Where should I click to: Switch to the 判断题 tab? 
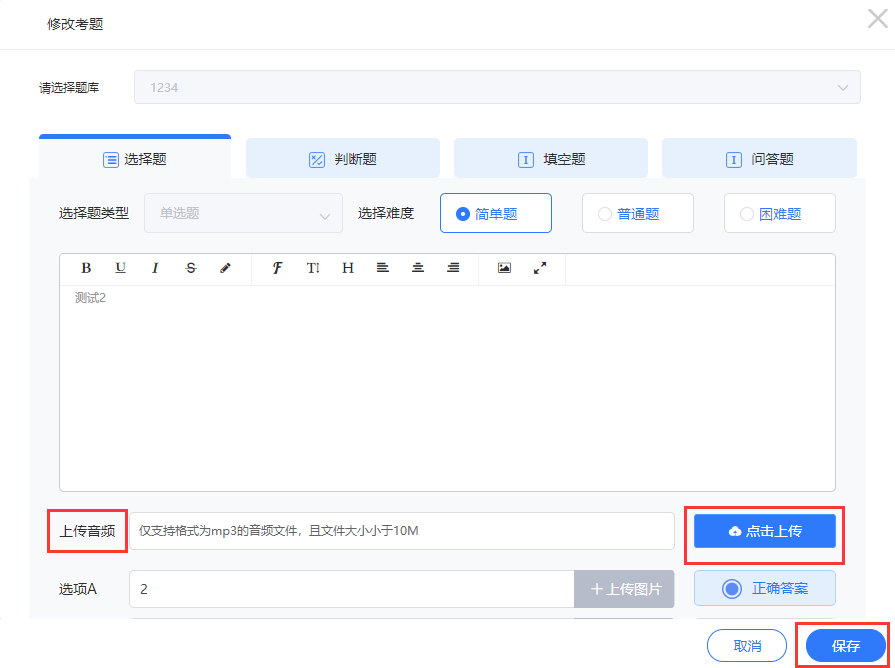(x=343, y=159)
